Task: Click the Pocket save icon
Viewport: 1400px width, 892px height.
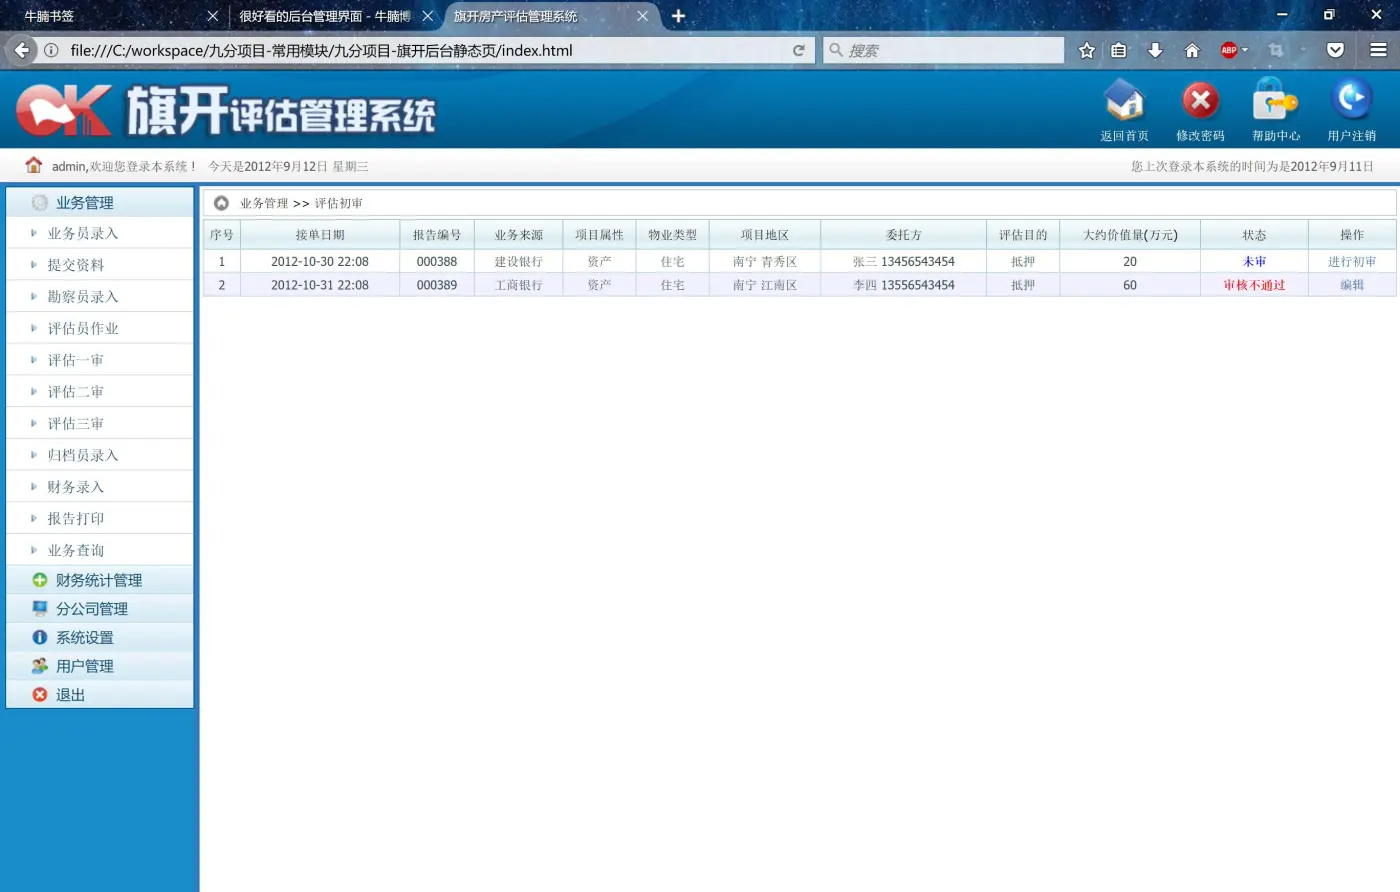Action: 1335,50
